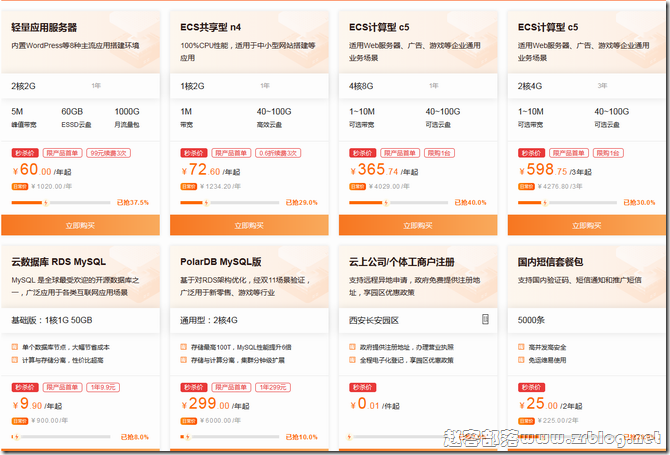Click the lightning icon on the 已抢37.5% progress bar
Image resolution: width=670 pixels, height=455 pixels.
click(x=46, y=203)
